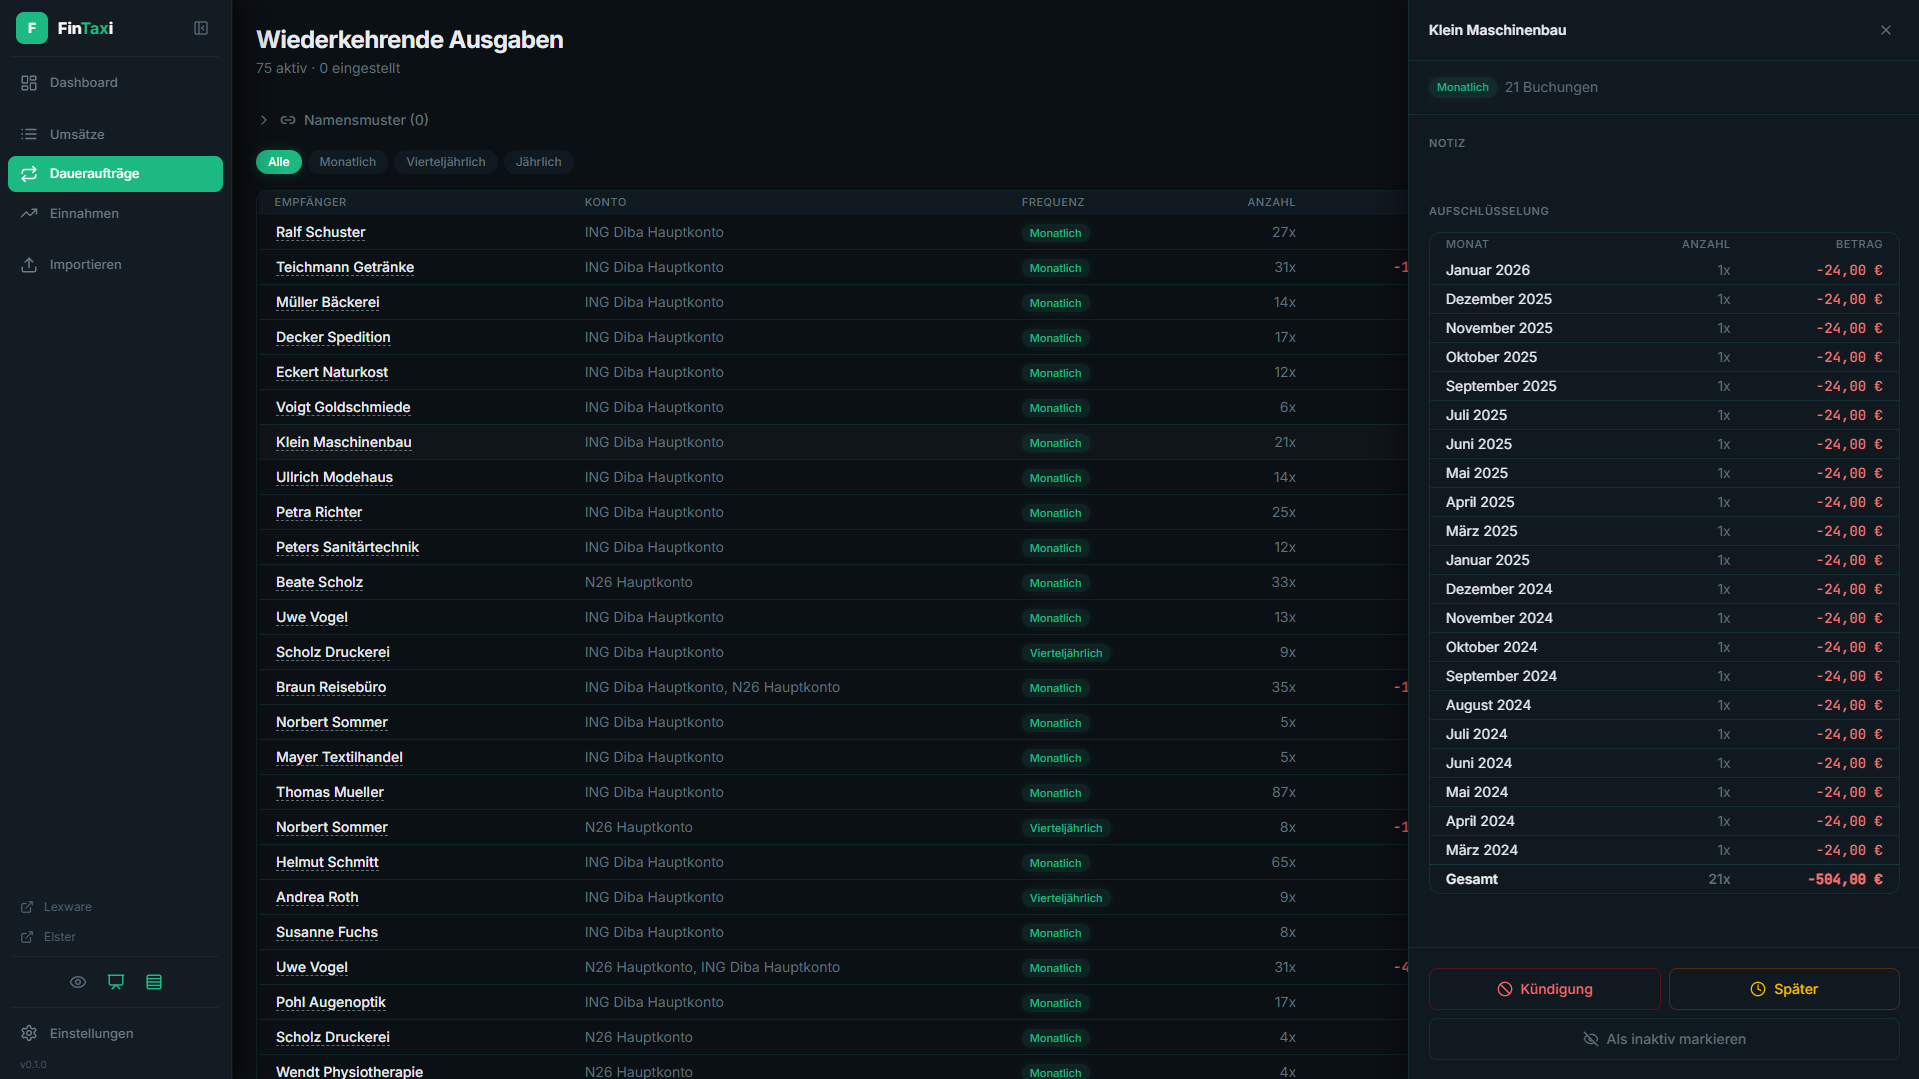Image resolution: width=1919 pixels, height=1079 pixels.
Task: Close the Klein Maschinenbau detail panel
Action: point(1885,30)
